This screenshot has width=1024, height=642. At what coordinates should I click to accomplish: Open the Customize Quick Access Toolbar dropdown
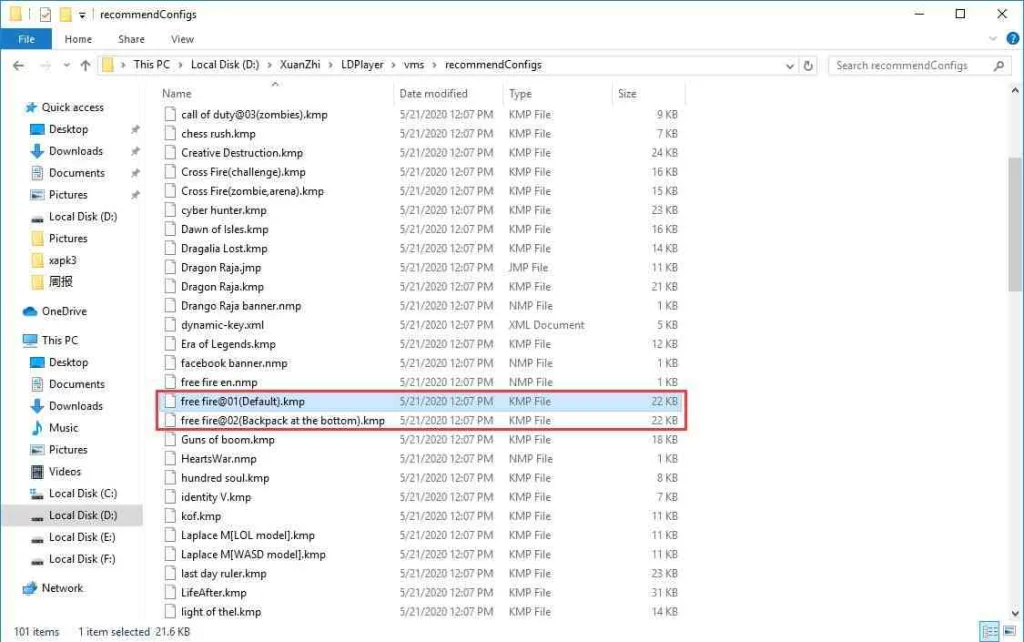coord(82,14)
